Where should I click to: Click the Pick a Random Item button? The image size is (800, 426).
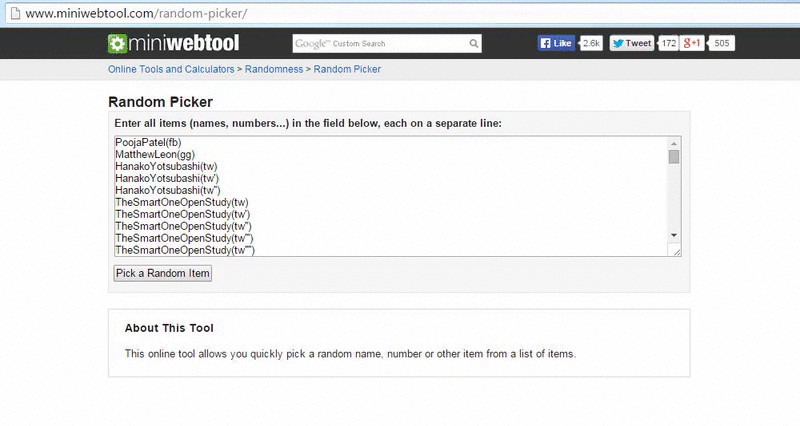click(163, 273)
